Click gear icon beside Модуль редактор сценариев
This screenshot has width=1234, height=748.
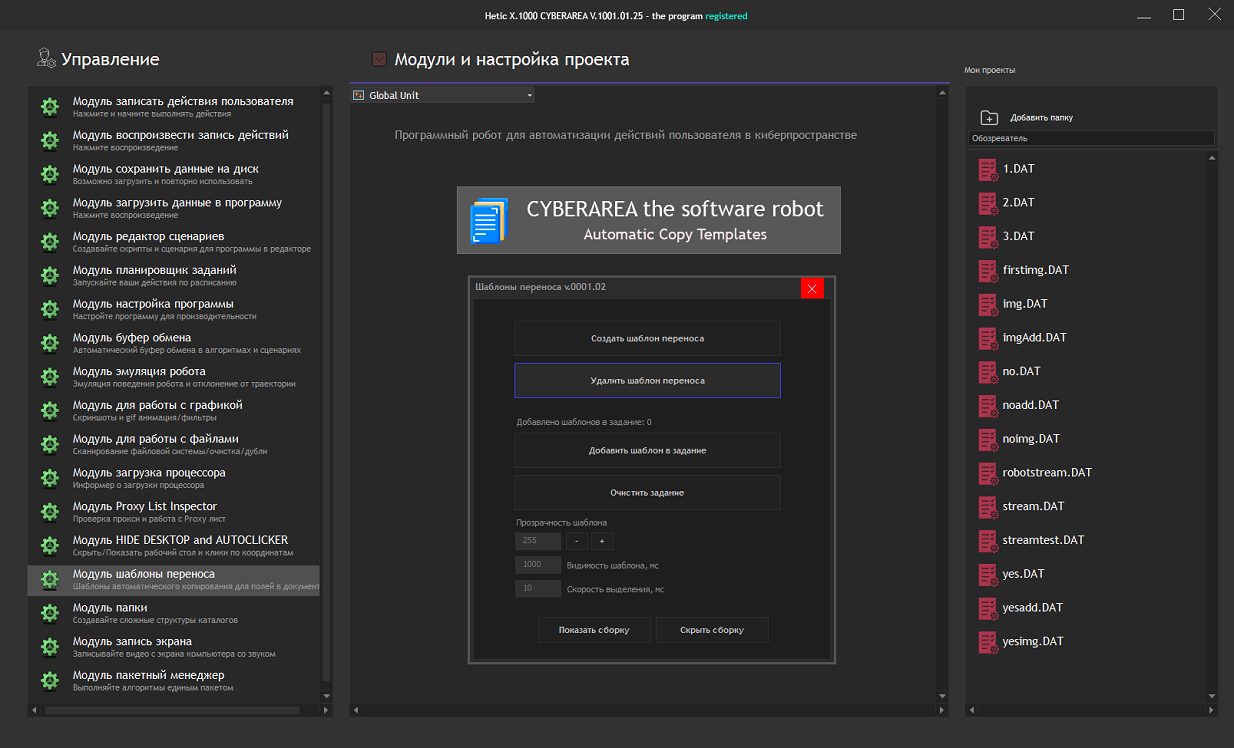coord(49,242)
